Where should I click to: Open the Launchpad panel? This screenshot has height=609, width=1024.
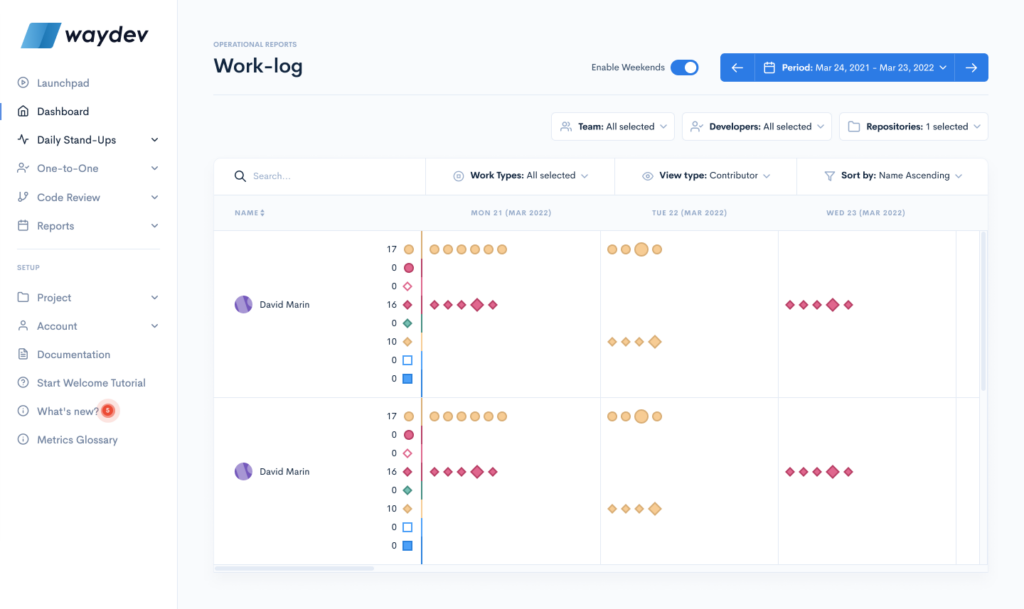click(x=23, y=83)
